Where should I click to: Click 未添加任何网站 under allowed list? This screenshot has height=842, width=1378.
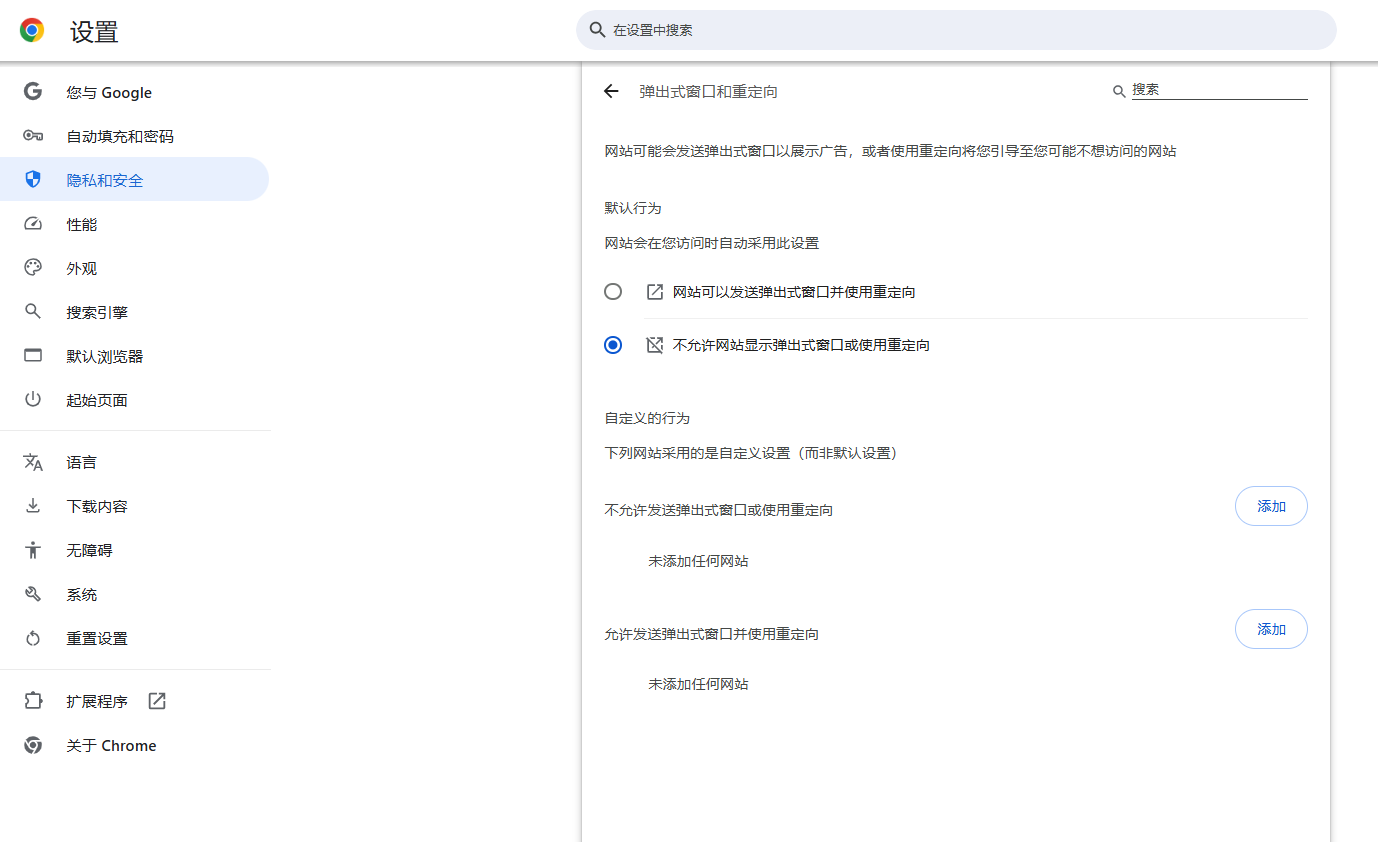[698, 684]
